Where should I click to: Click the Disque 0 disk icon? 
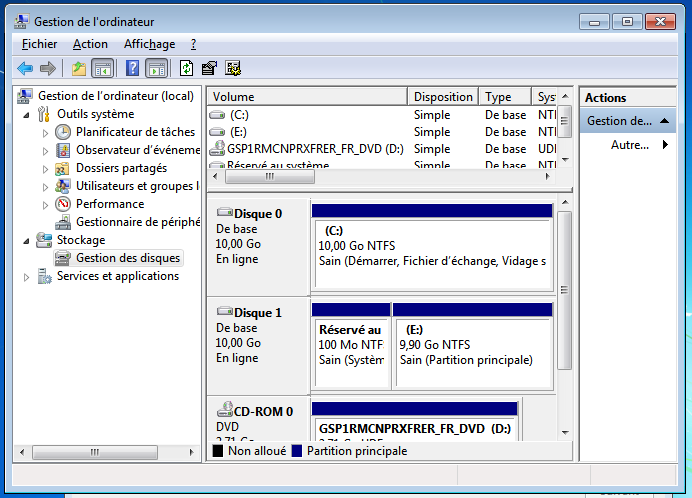click(225, 212)
